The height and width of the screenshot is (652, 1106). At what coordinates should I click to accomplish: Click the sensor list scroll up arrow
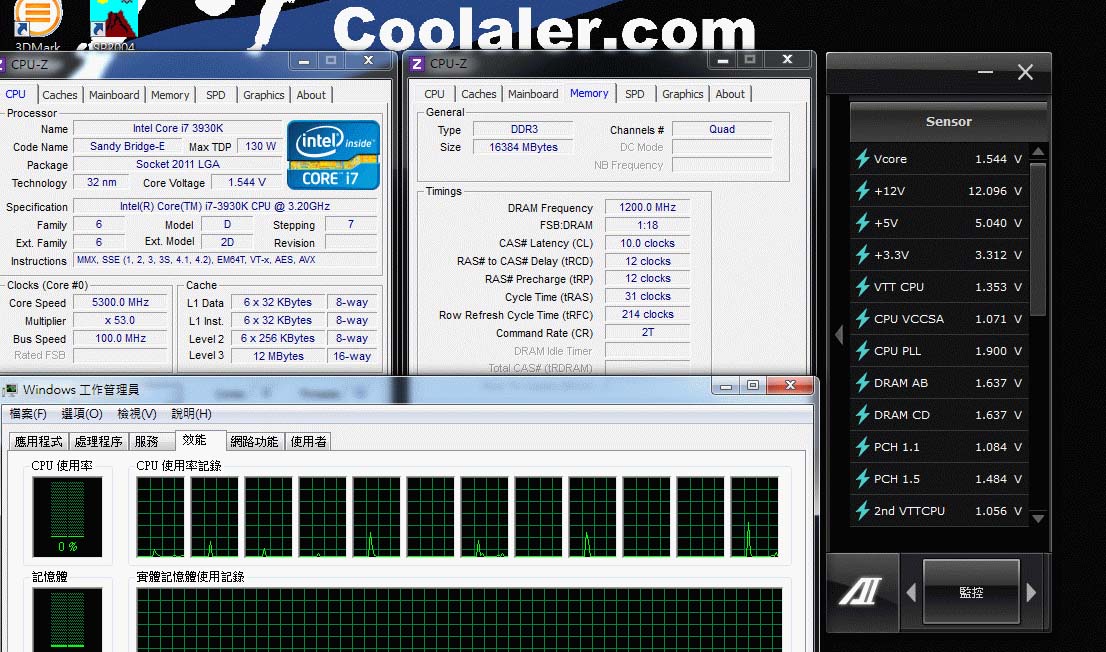(x=1038, y=152)
